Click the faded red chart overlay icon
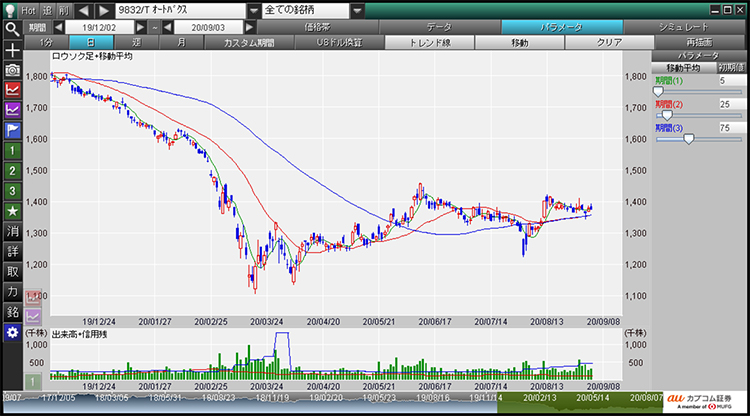The width and height of the screenshot is (750, 416). (33, 297)
